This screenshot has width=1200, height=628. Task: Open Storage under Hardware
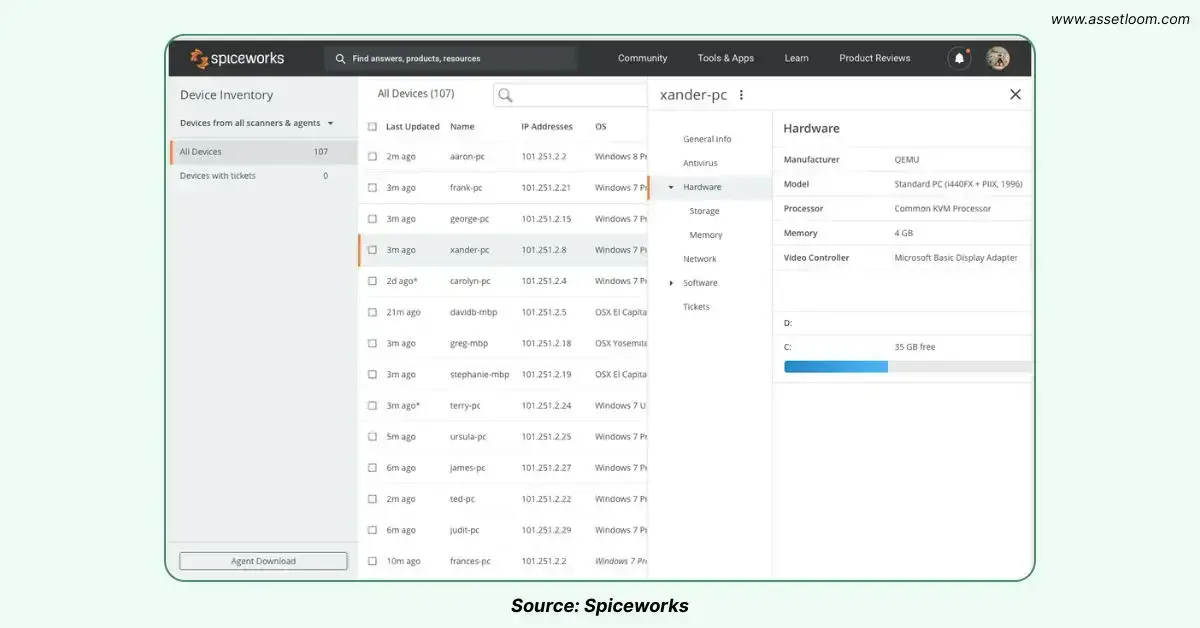pos(704,211)
